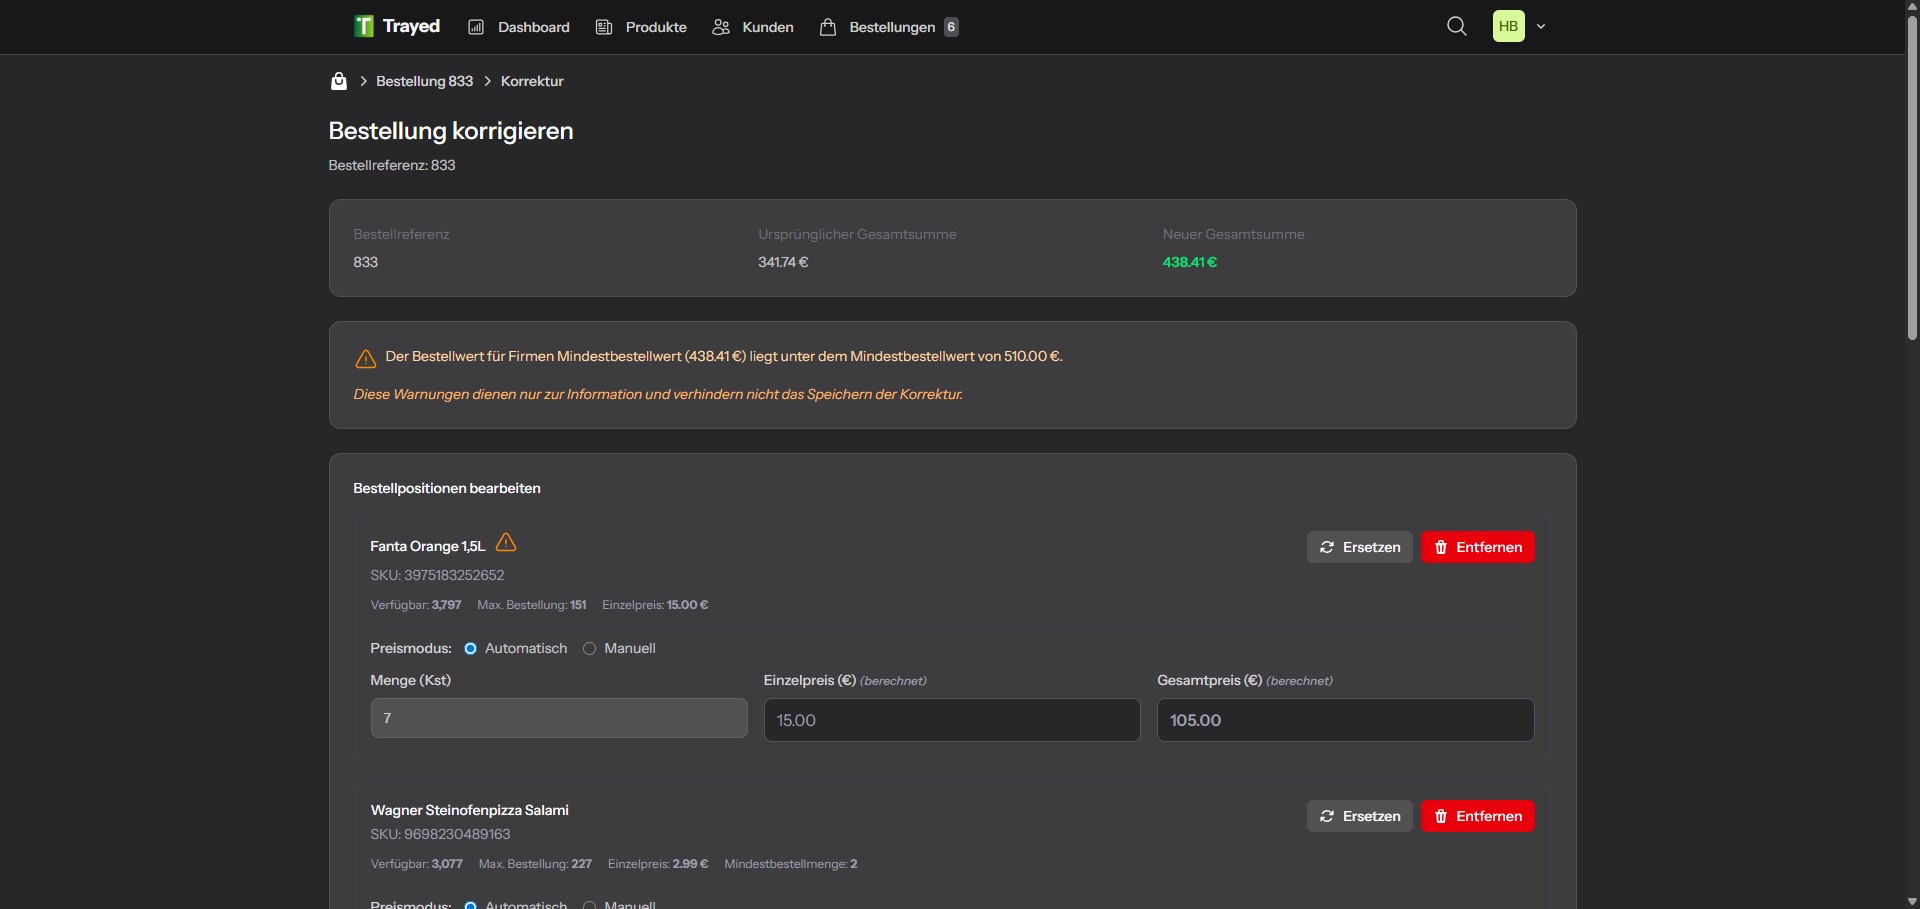Click the warning triangle in the Mindestbestellwert banner
The width and height of the screenshot is (1920, 909).
point(365,360)
